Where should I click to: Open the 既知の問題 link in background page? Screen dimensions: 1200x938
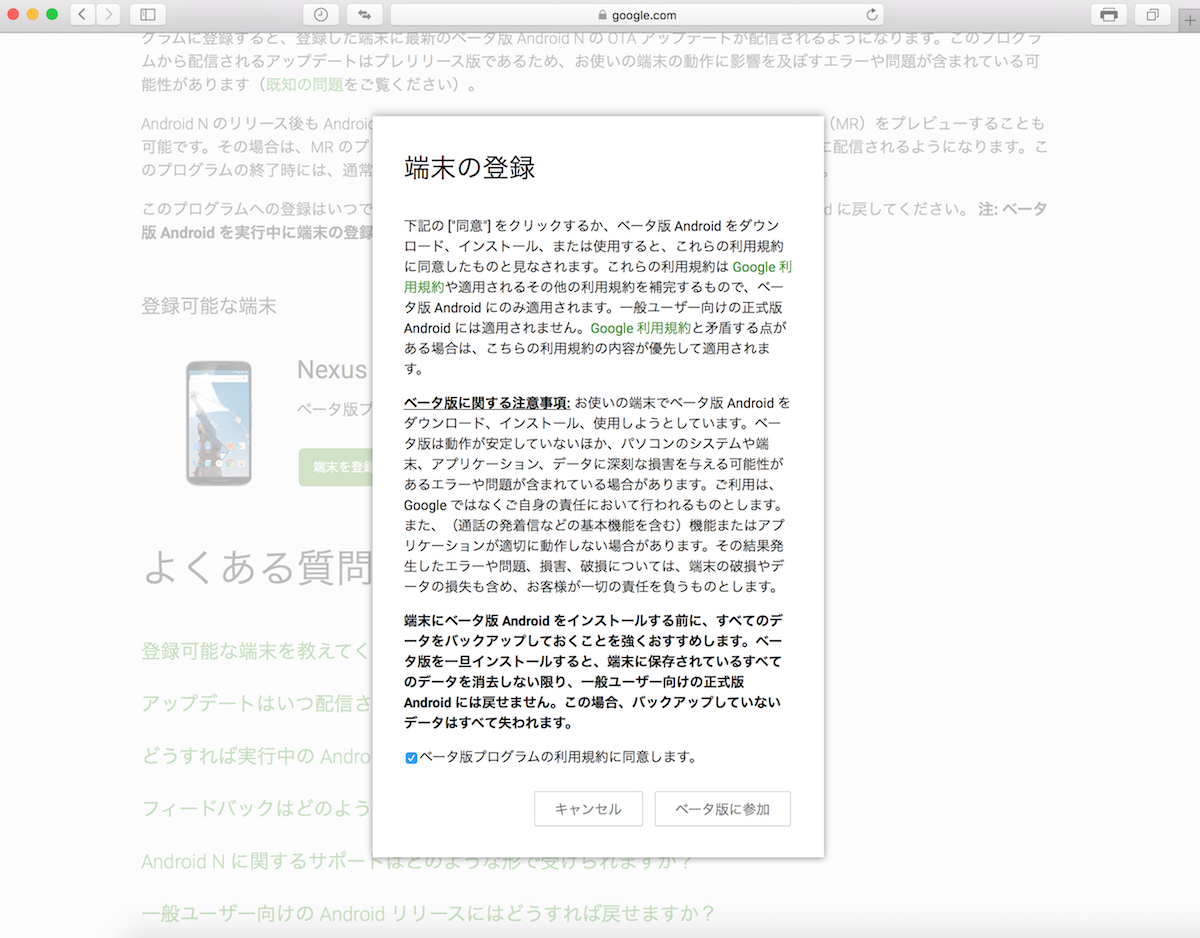click(x=304, y=85)
